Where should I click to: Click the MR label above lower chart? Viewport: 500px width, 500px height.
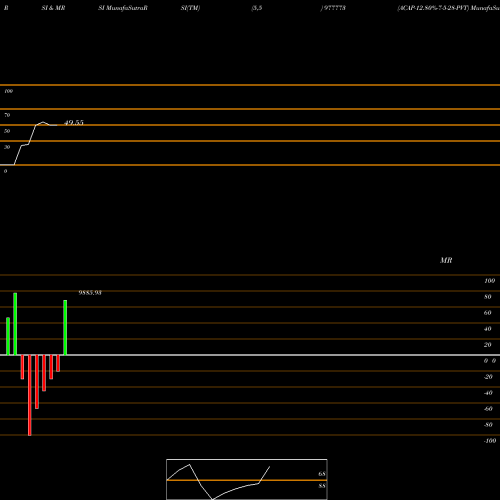pos(446,260)
